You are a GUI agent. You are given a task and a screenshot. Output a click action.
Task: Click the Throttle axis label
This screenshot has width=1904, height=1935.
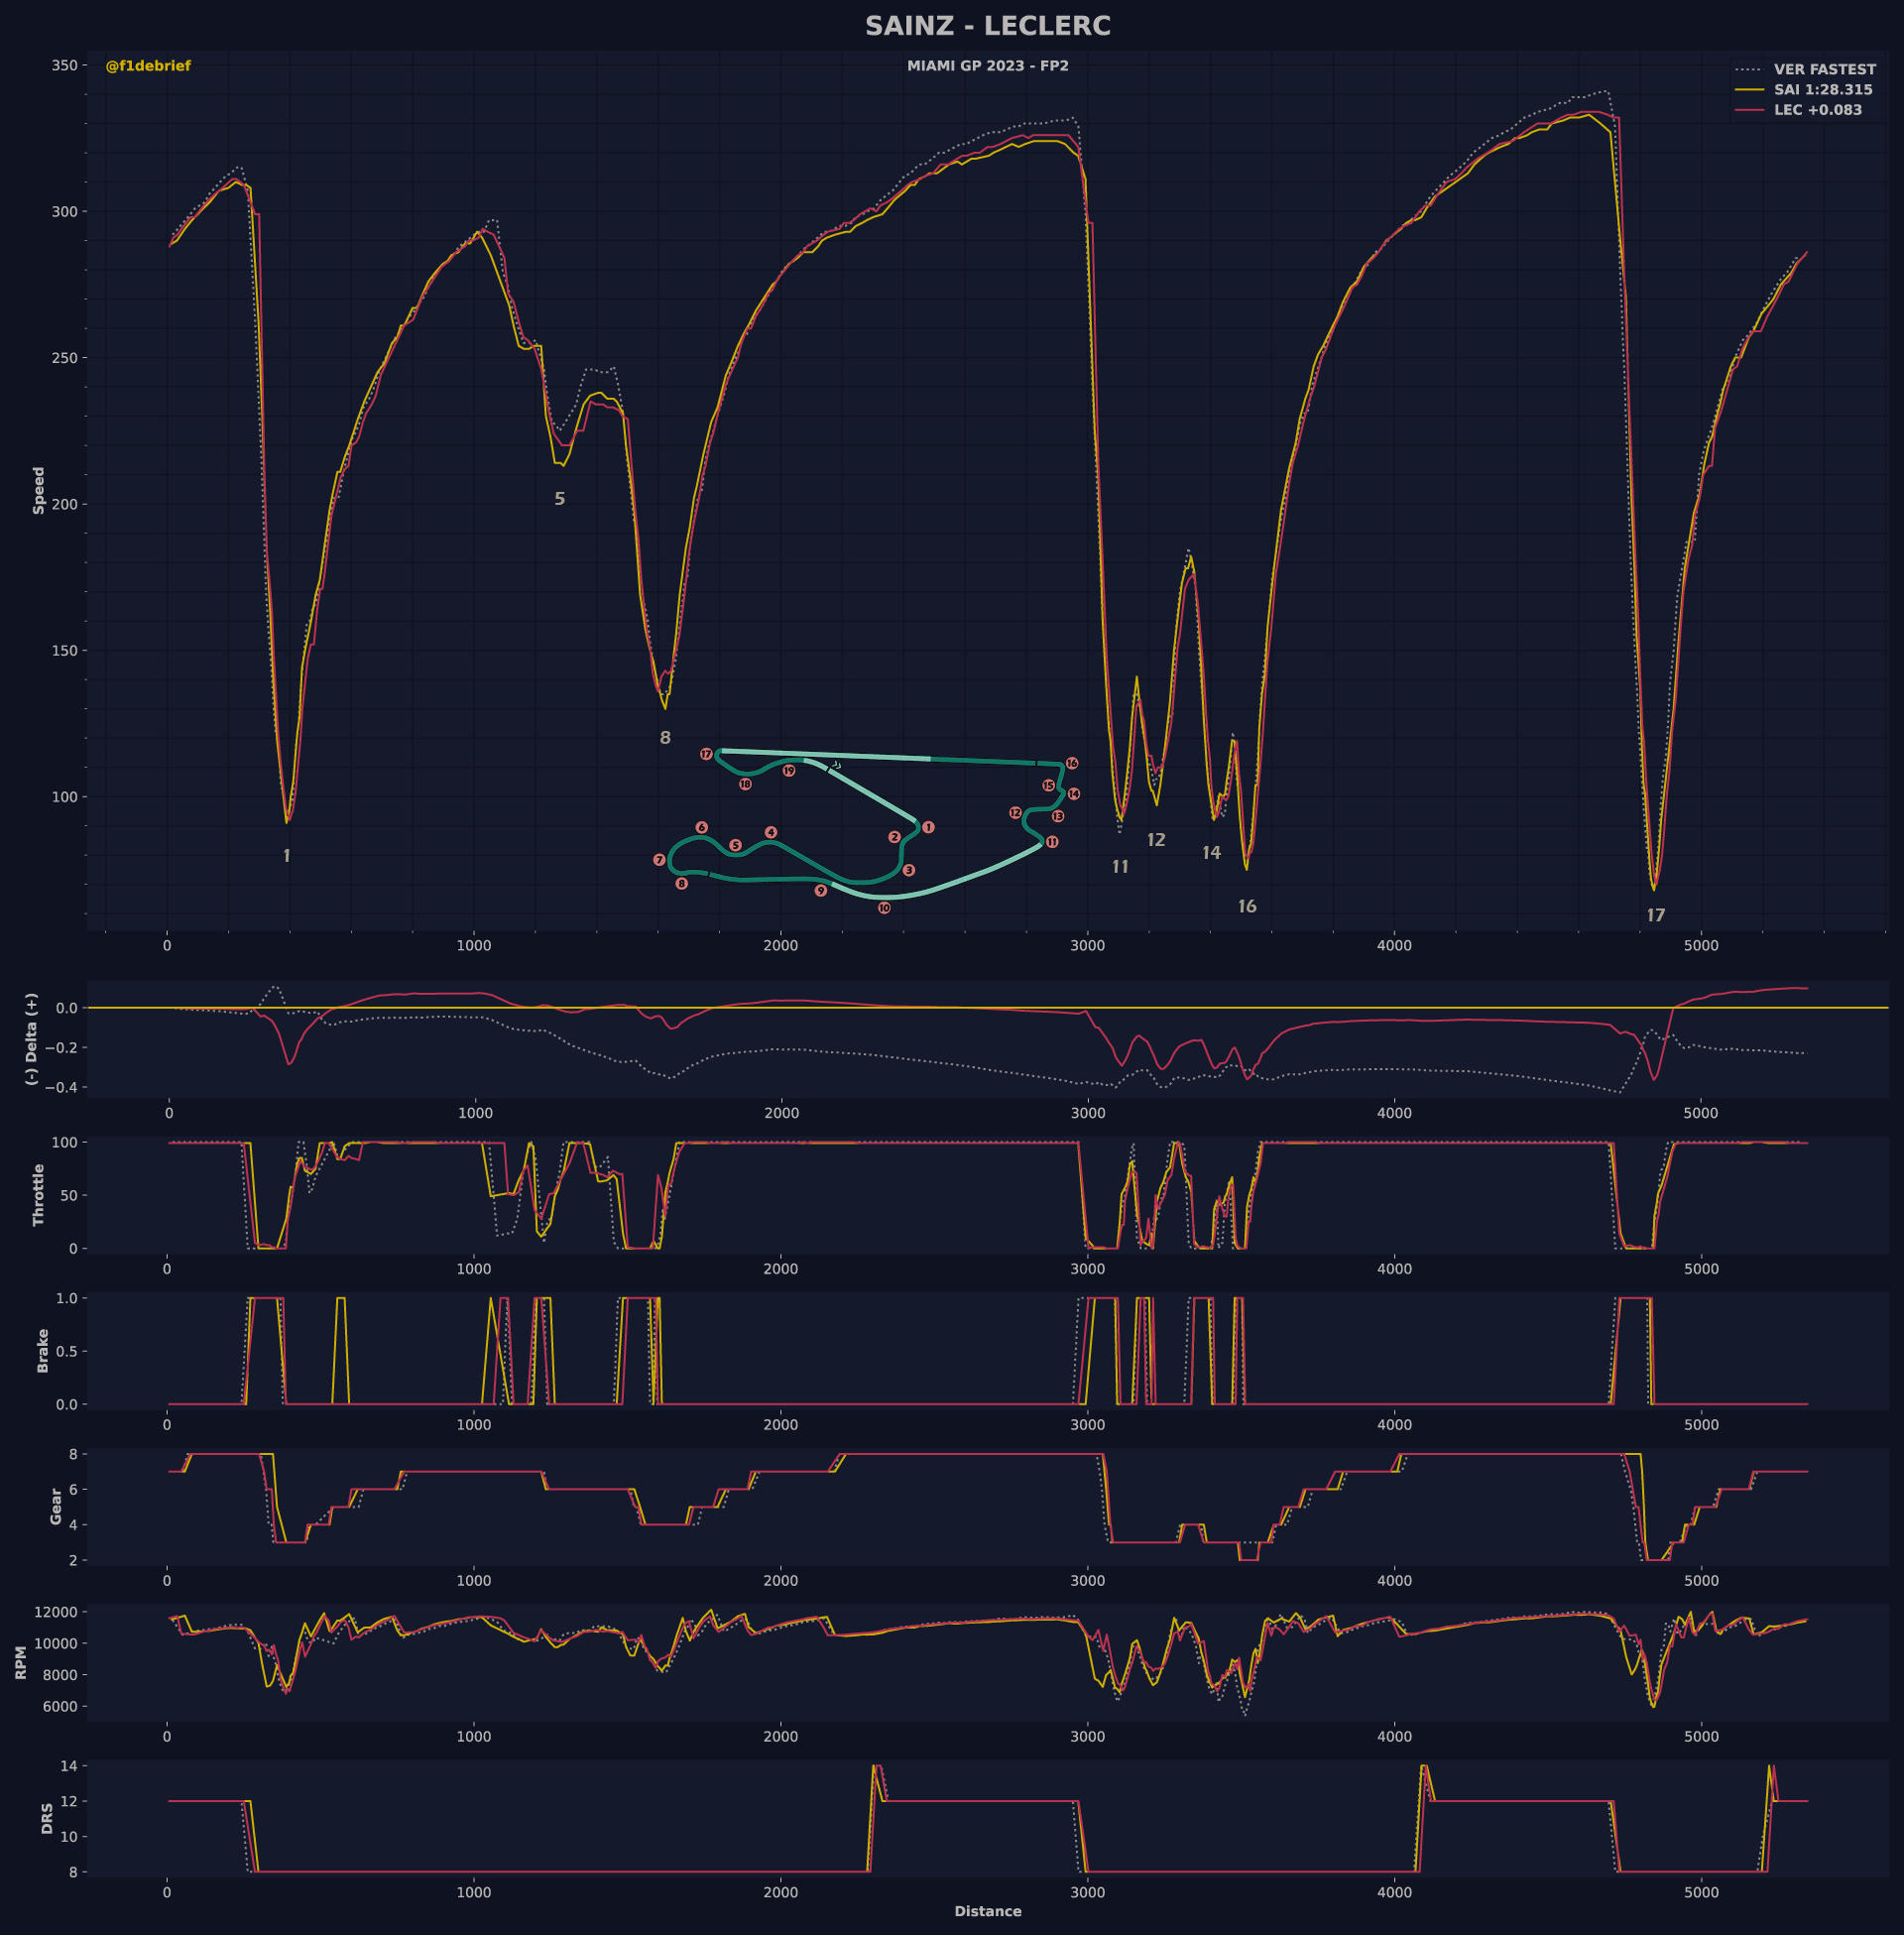(39, 1194)
